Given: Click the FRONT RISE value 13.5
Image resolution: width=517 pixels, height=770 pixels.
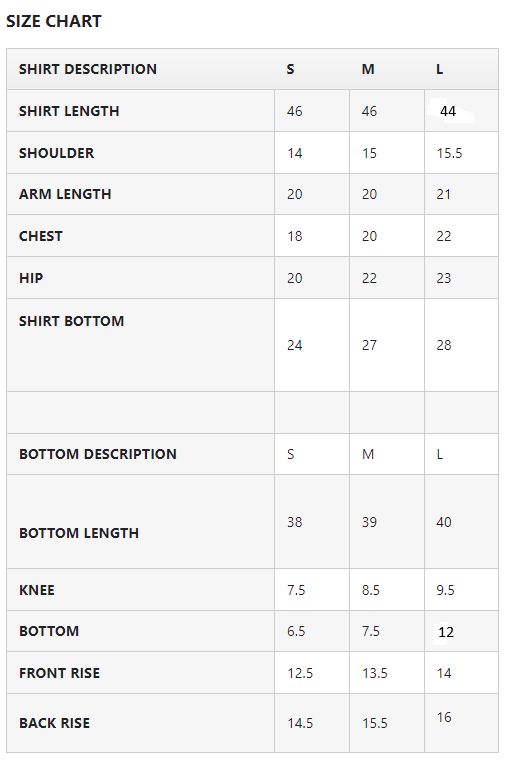Looking at the screenshot, I should pyautogui.click(x=375, y=673).
